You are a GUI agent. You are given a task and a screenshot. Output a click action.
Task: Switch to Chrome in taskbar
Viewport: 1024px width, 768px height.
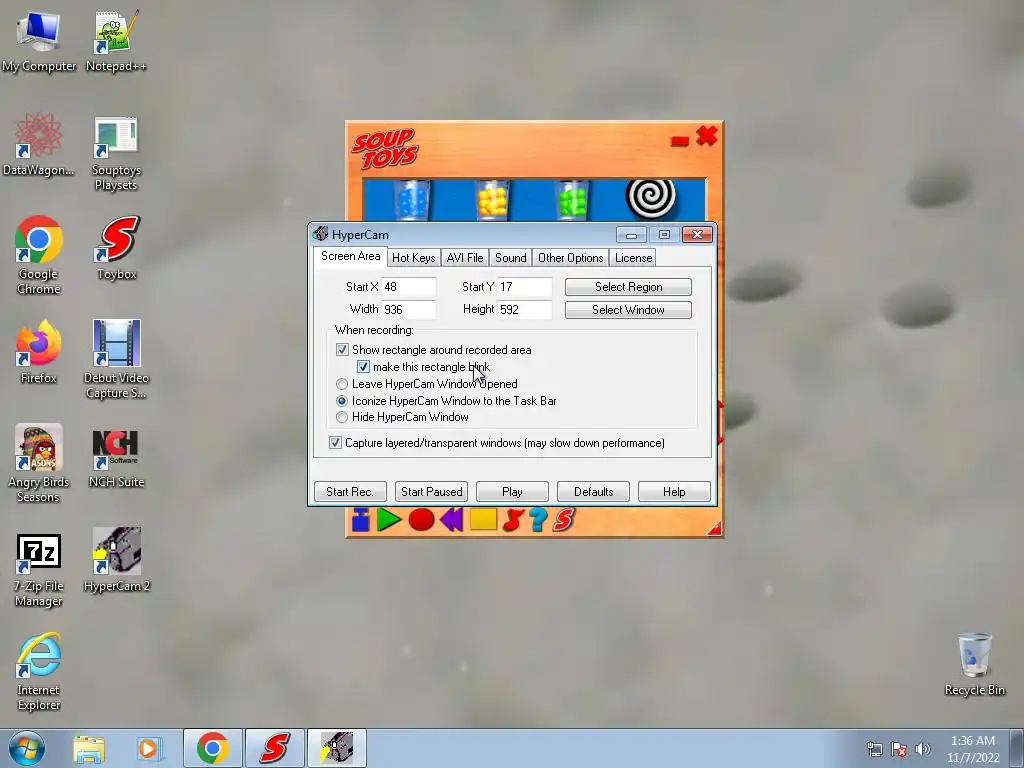(x=212, y=748)
